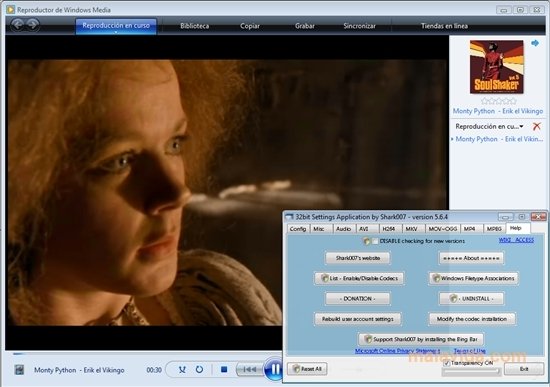This screenshot has width=550, height=387.
Task: Open the Copiar tab
Action: click(x=250, y=26)
